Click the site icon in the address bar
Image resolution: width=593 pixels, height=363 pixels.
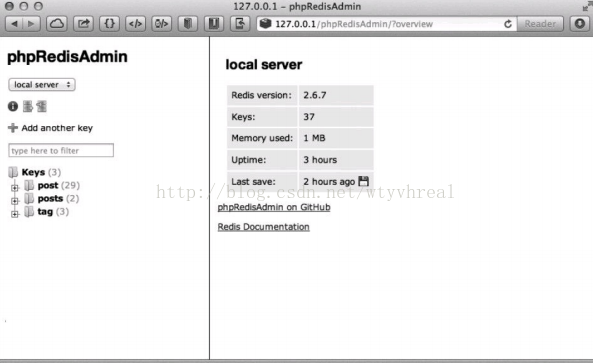pyautogui.click(x=265, y=24)
